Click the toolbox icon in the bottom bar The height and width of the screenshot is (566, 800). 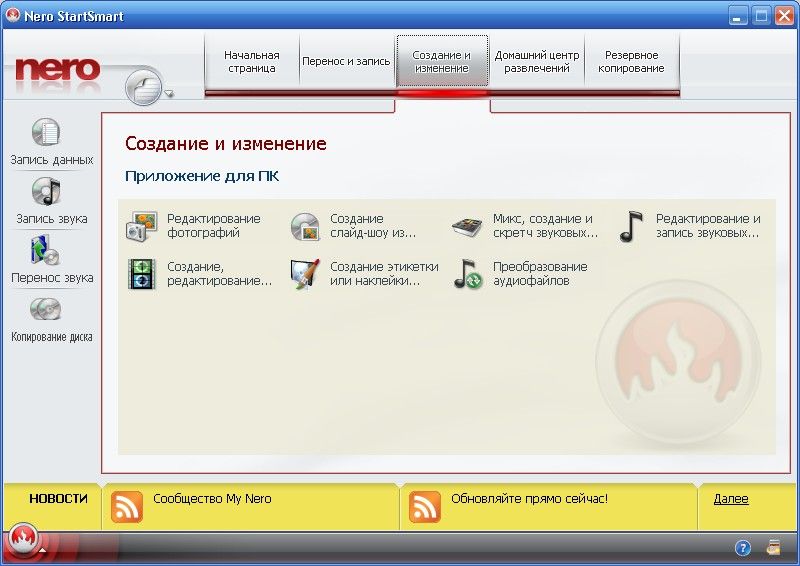pyautogui.click(x=774, y=547)
